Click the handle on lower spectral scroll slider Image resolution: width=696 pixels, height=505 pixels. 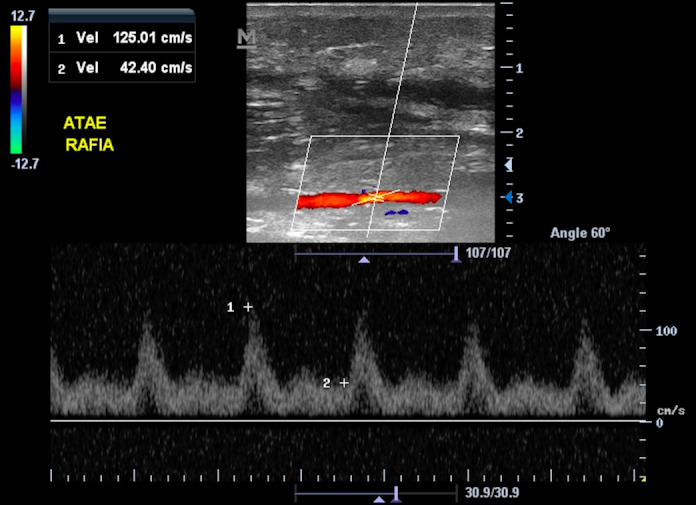pos(395,494)
